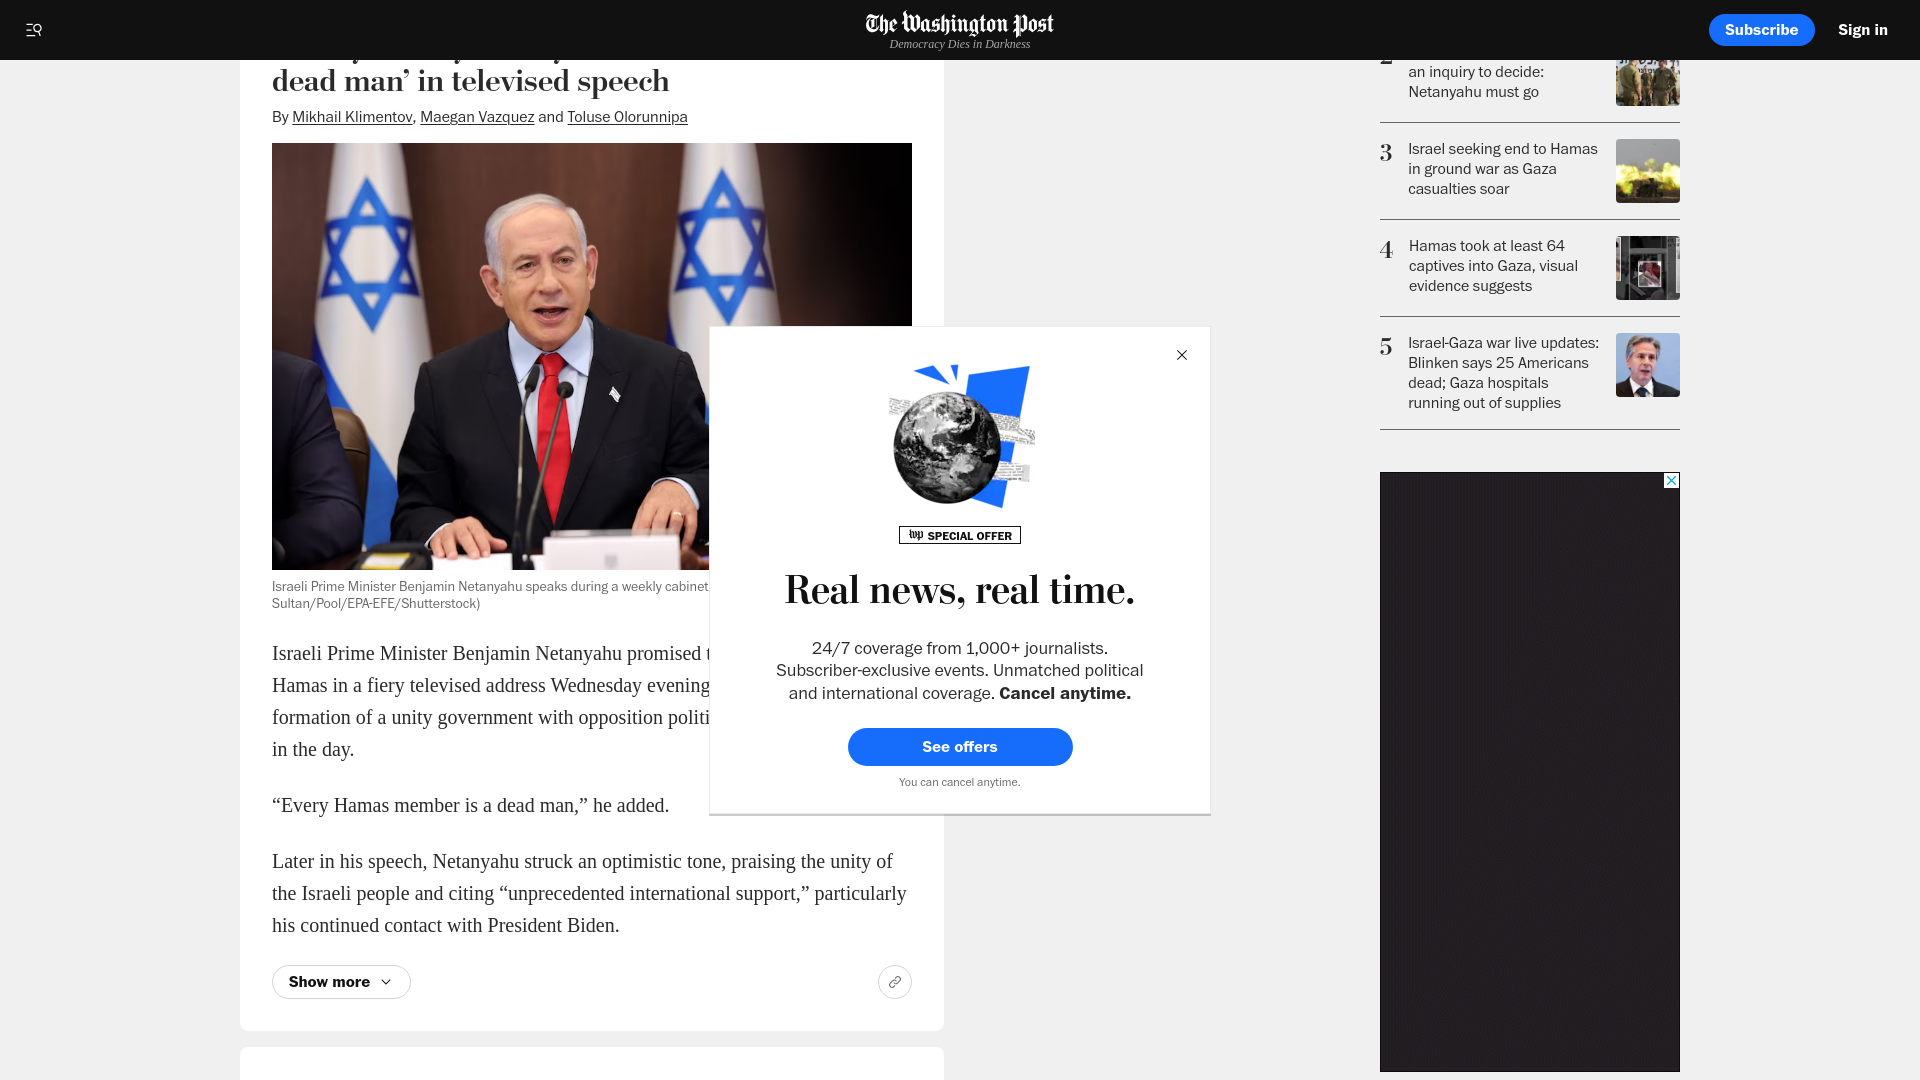The width and height of the screenshot is (1920, 1080).
Task: Click the Washington Post globe icon
Action: (960, 435)
